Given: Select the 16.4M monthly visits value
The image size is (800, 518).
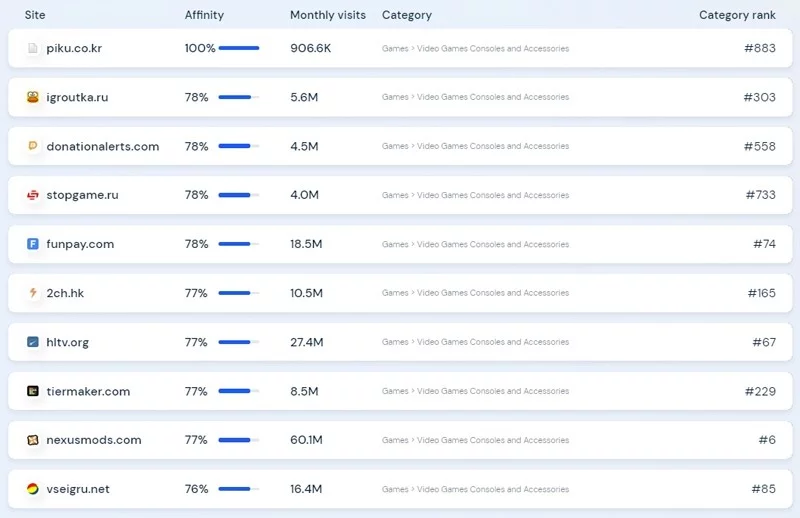Looking at the screenshot, I should 306,489.
